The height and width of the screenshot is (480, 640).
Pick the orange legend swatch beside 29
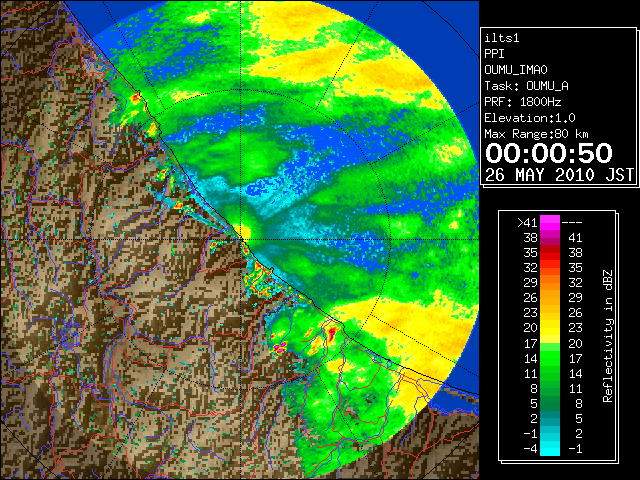click(550, 282)
